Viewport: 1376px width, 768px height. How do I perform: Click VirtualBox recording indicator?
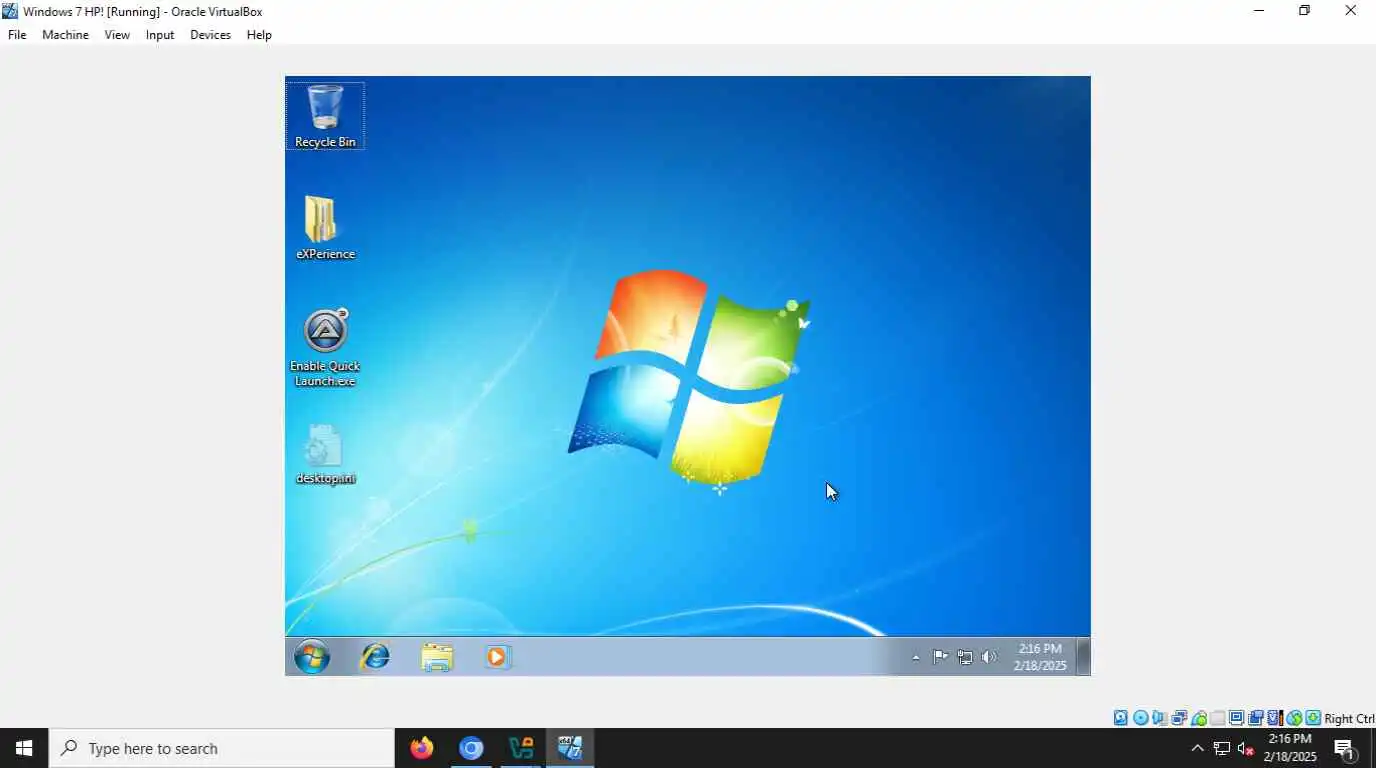pos(1255,718)
